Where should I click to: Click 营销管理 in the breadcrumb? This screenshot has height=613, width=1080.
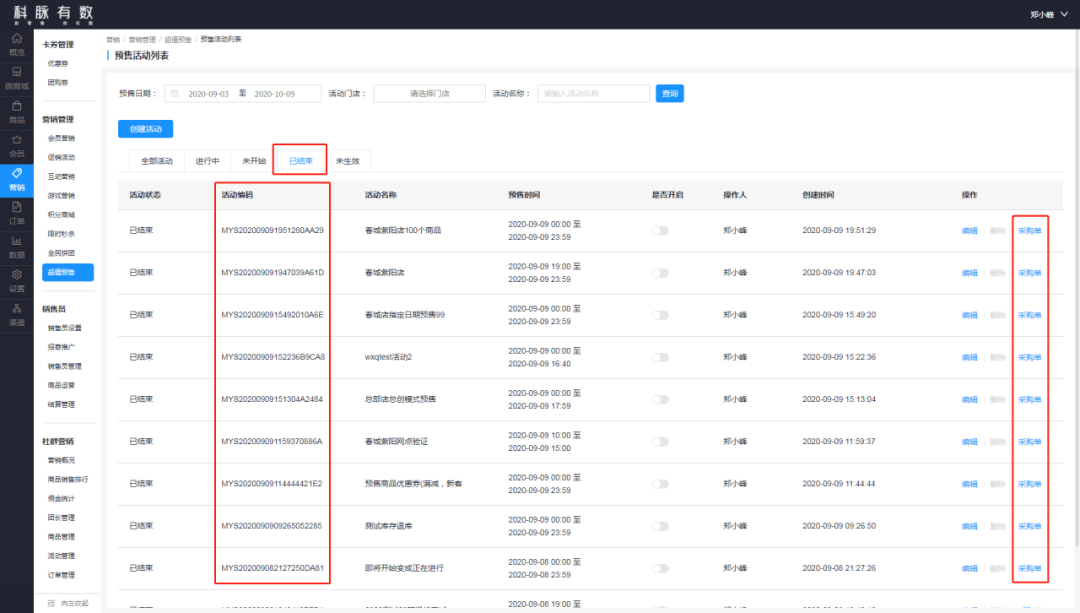point(142,40)
